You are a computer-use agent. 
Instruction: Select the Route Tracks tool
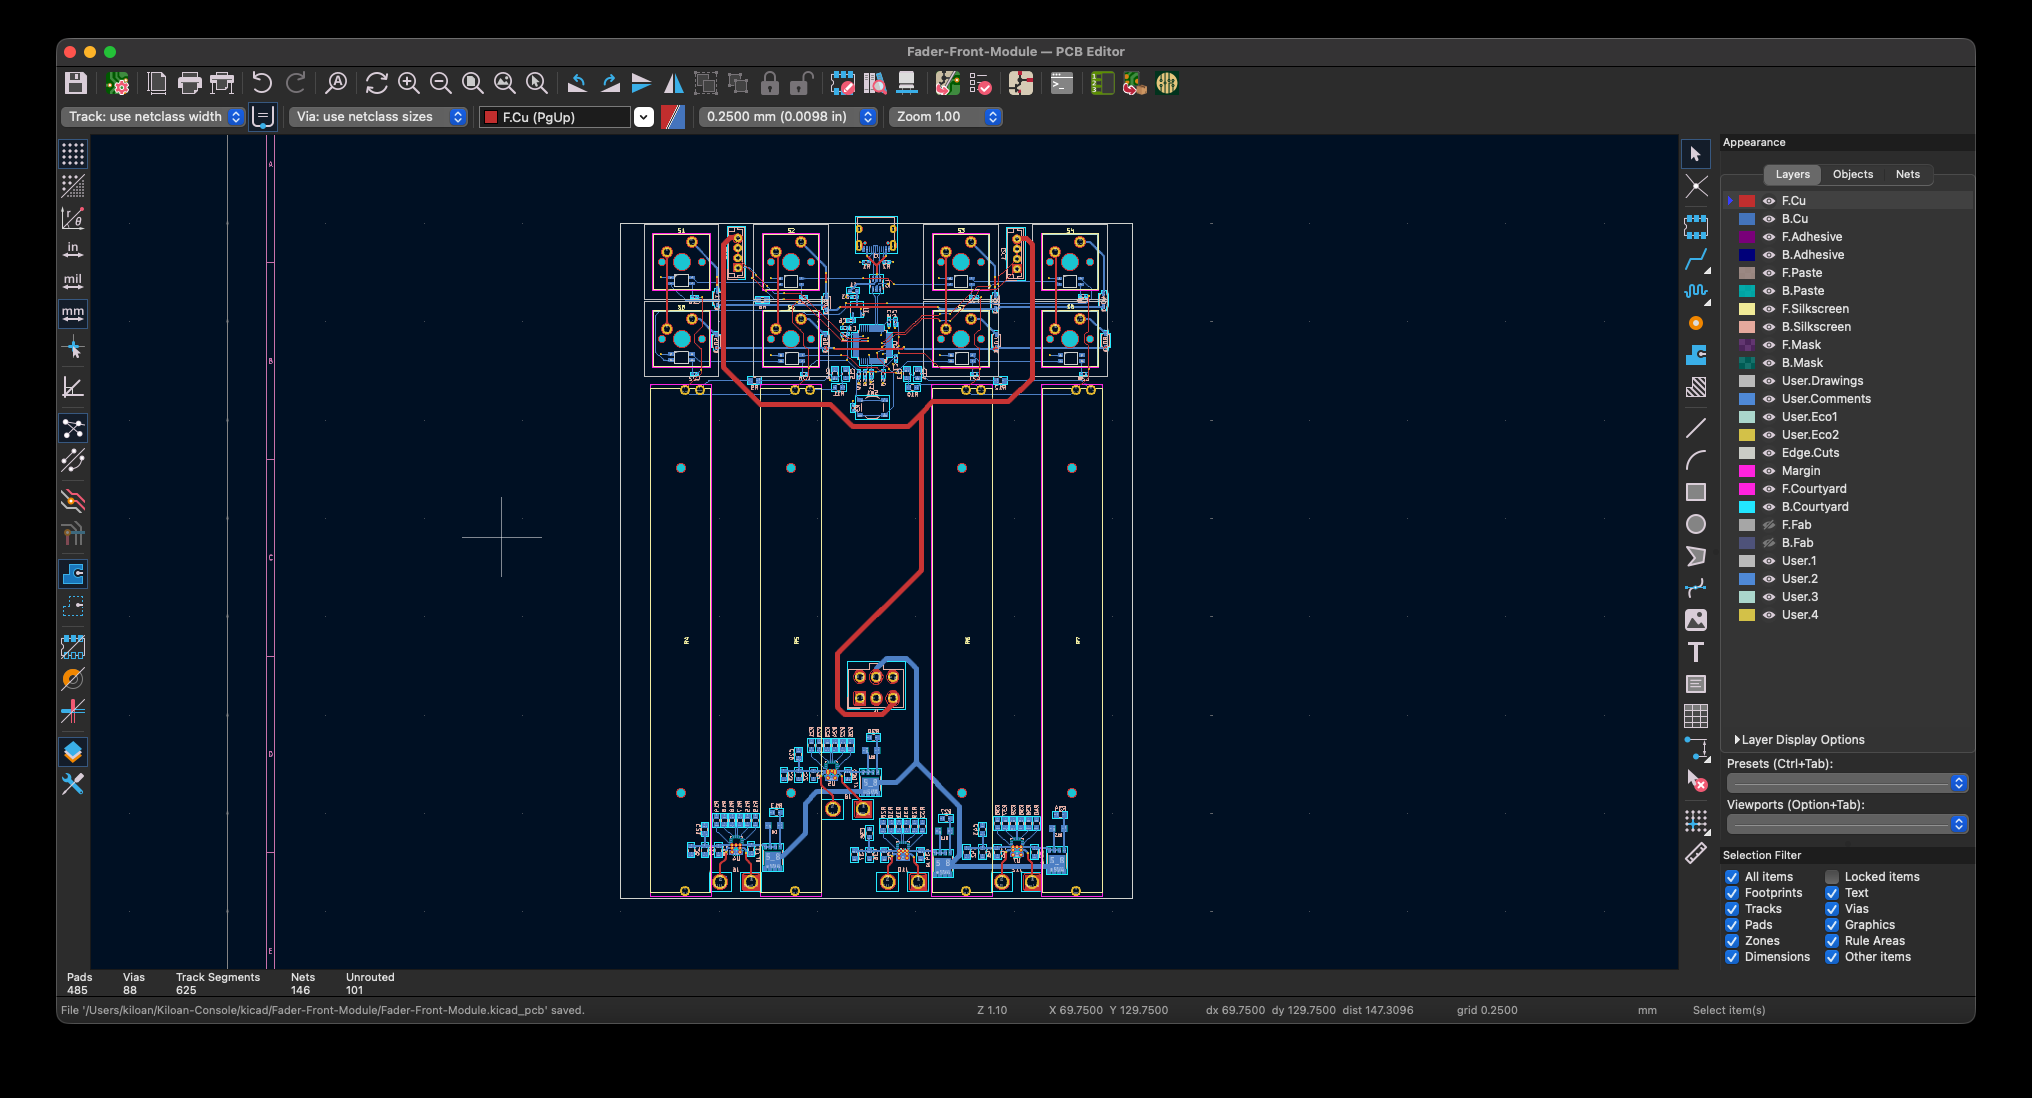point(1696,260)
